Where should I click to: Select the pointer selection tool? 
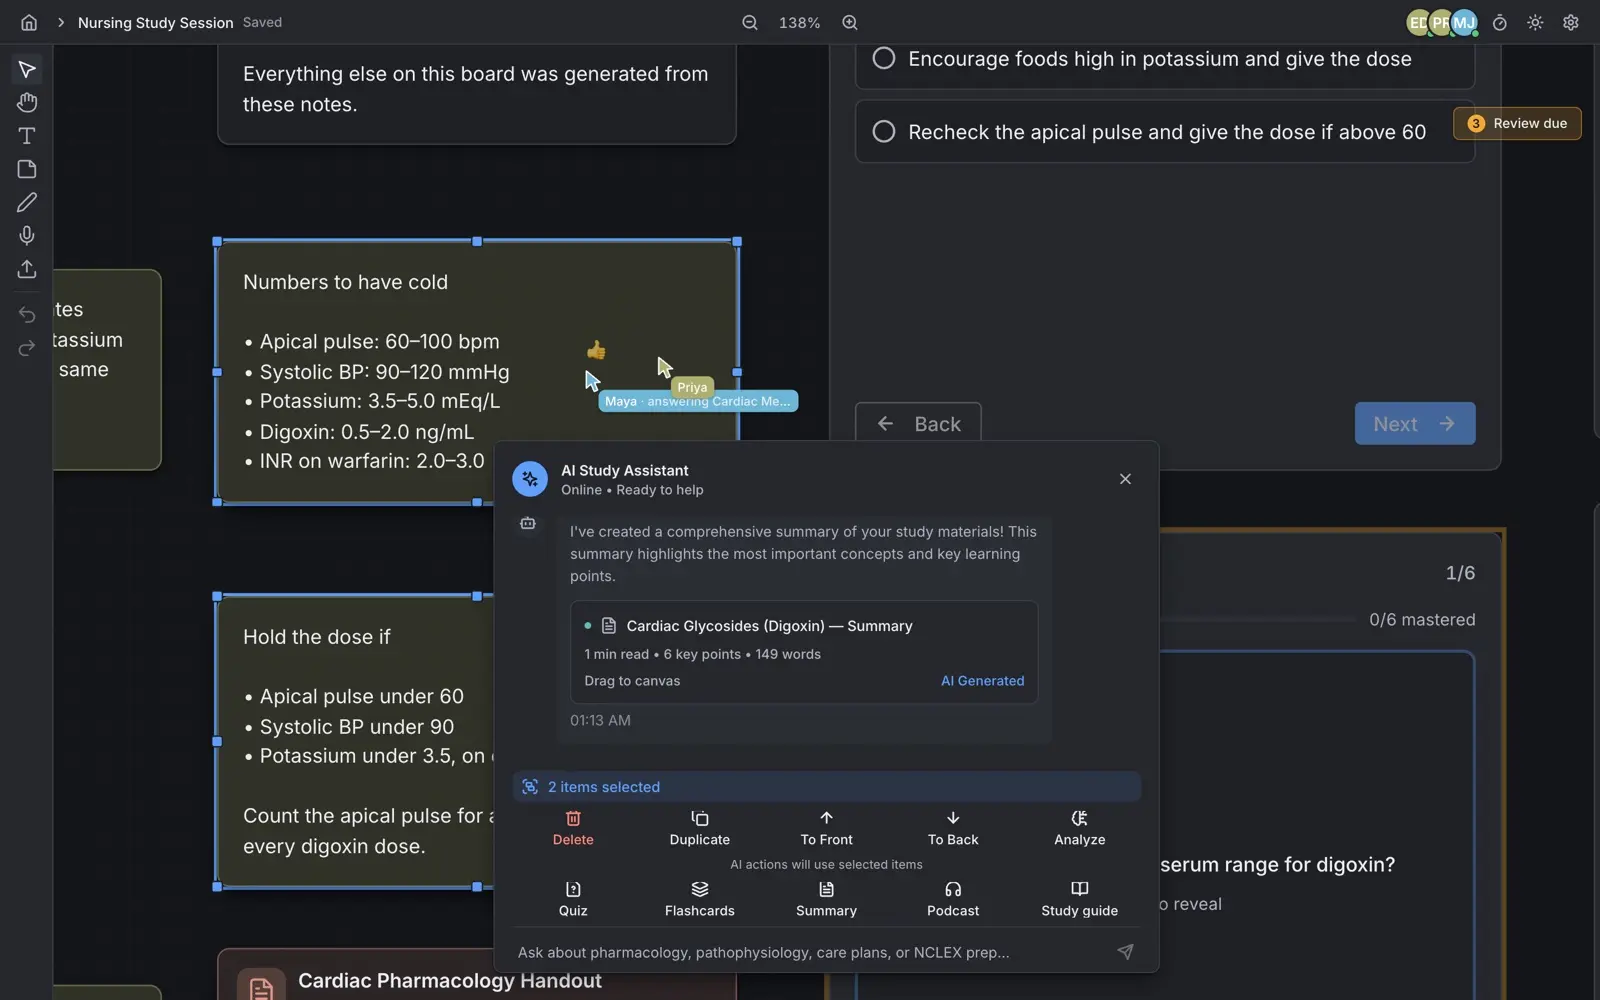[x=27, y=69]
